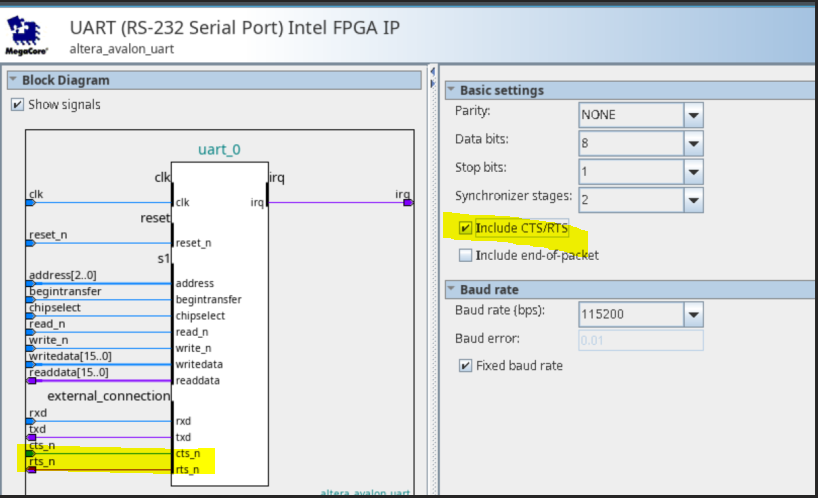The width and height of the screenshot is (818, 498).
Task: Open the Data bits dropdown
Action: 693,143
